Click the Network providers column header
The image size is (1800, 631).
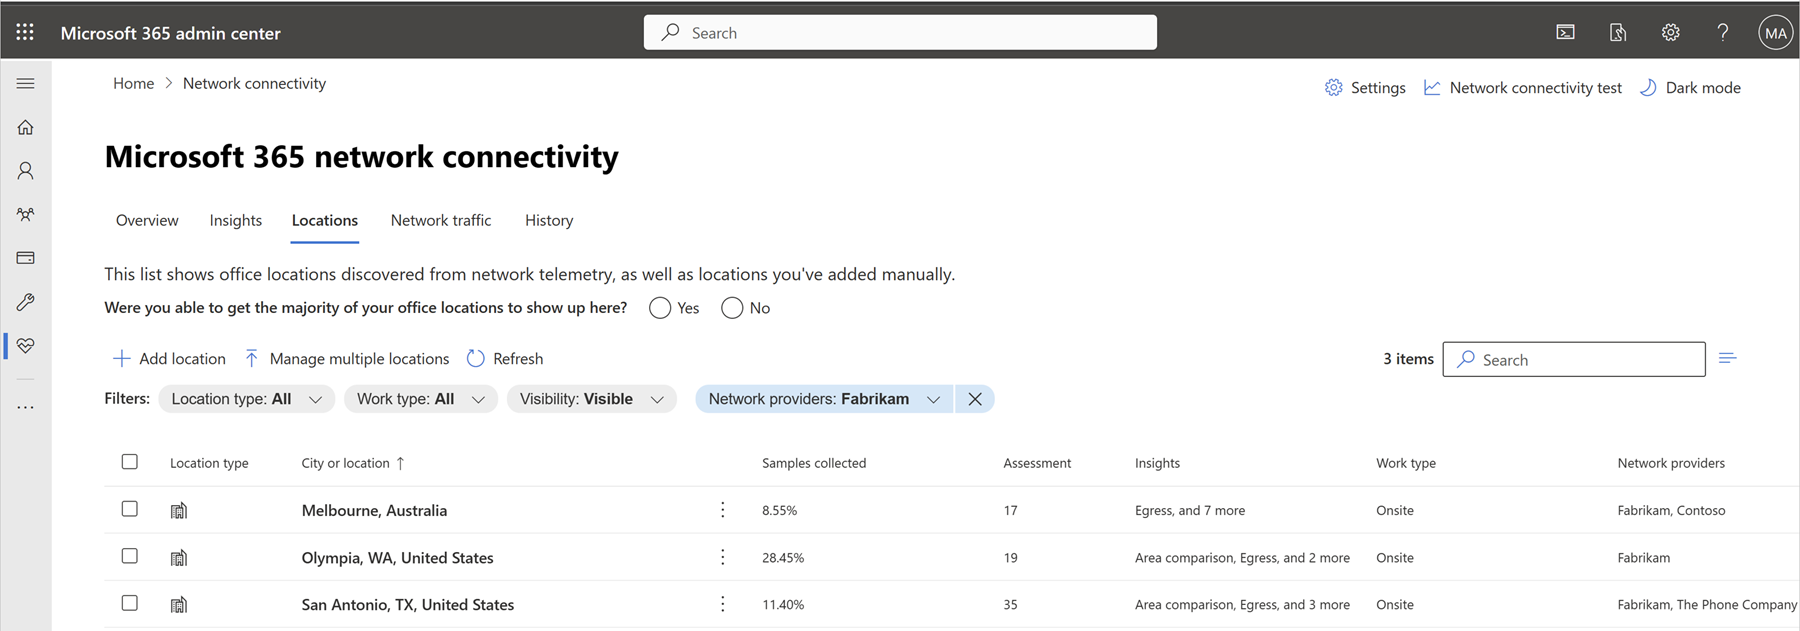click(x=1671, y=463)
